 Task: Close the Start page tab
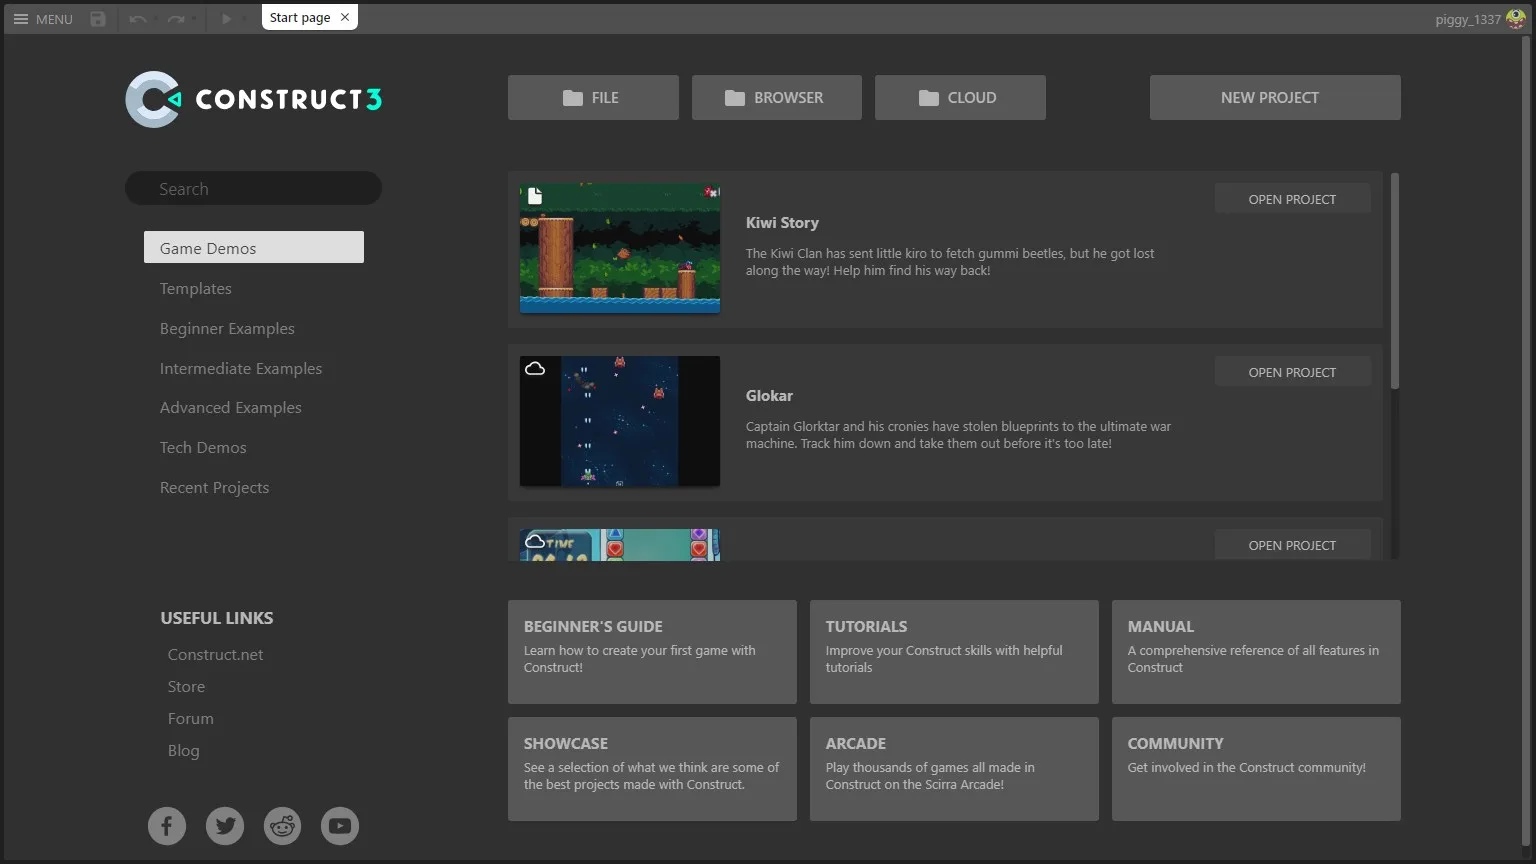(x=345, y=17)
